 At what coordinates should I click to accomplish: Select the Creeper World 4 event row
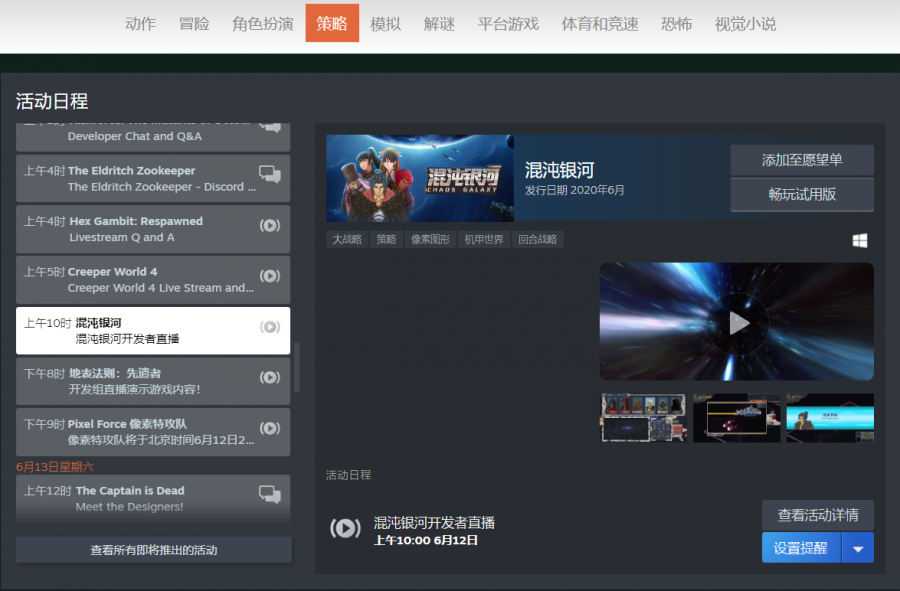[153, 280]
